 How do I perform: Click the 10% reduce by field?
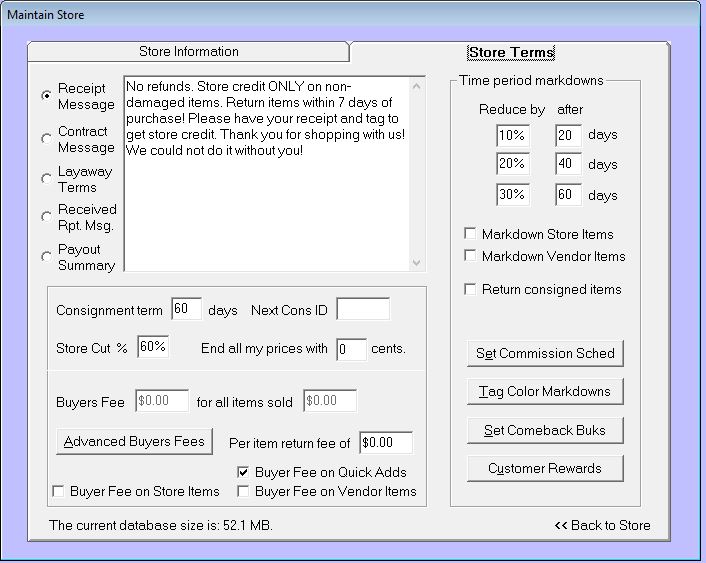click(513, 136)
